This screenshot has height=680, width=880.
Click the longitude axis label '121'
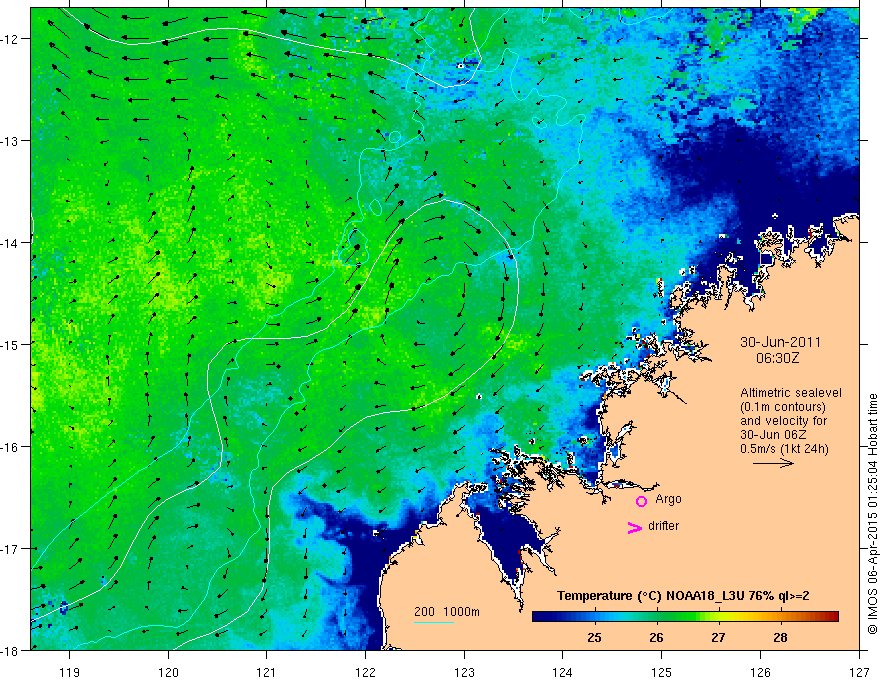point(267,672)
